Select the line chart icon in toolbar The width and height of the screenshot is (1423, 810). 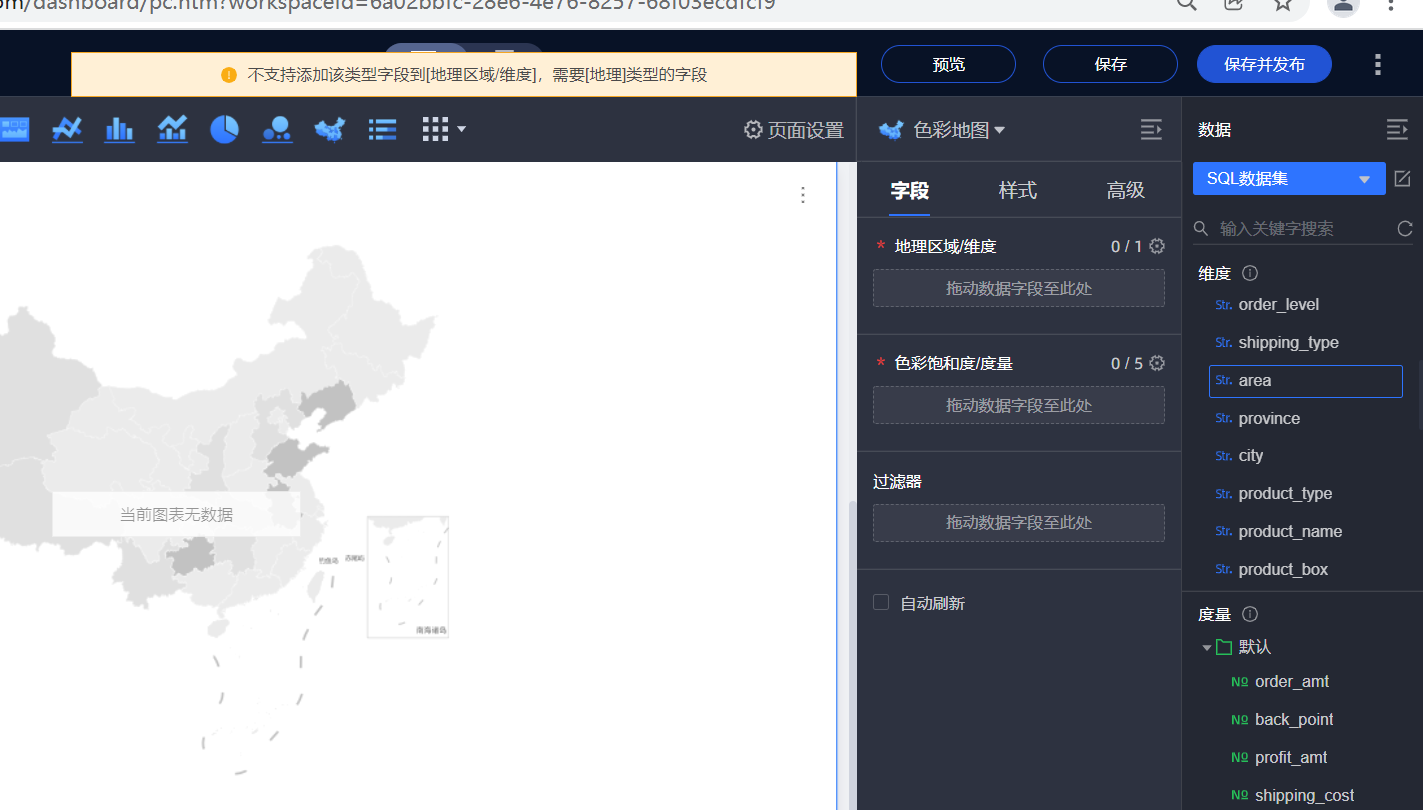67,129
